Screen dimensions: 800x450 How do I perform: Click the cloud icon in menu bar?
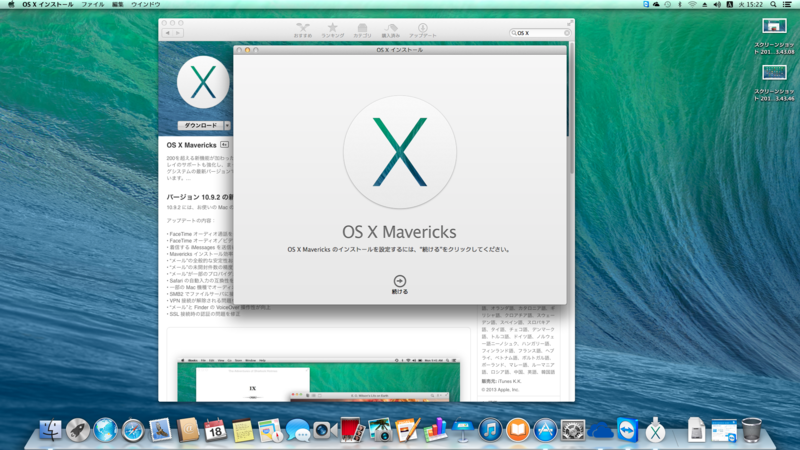(x=656, y=4)
